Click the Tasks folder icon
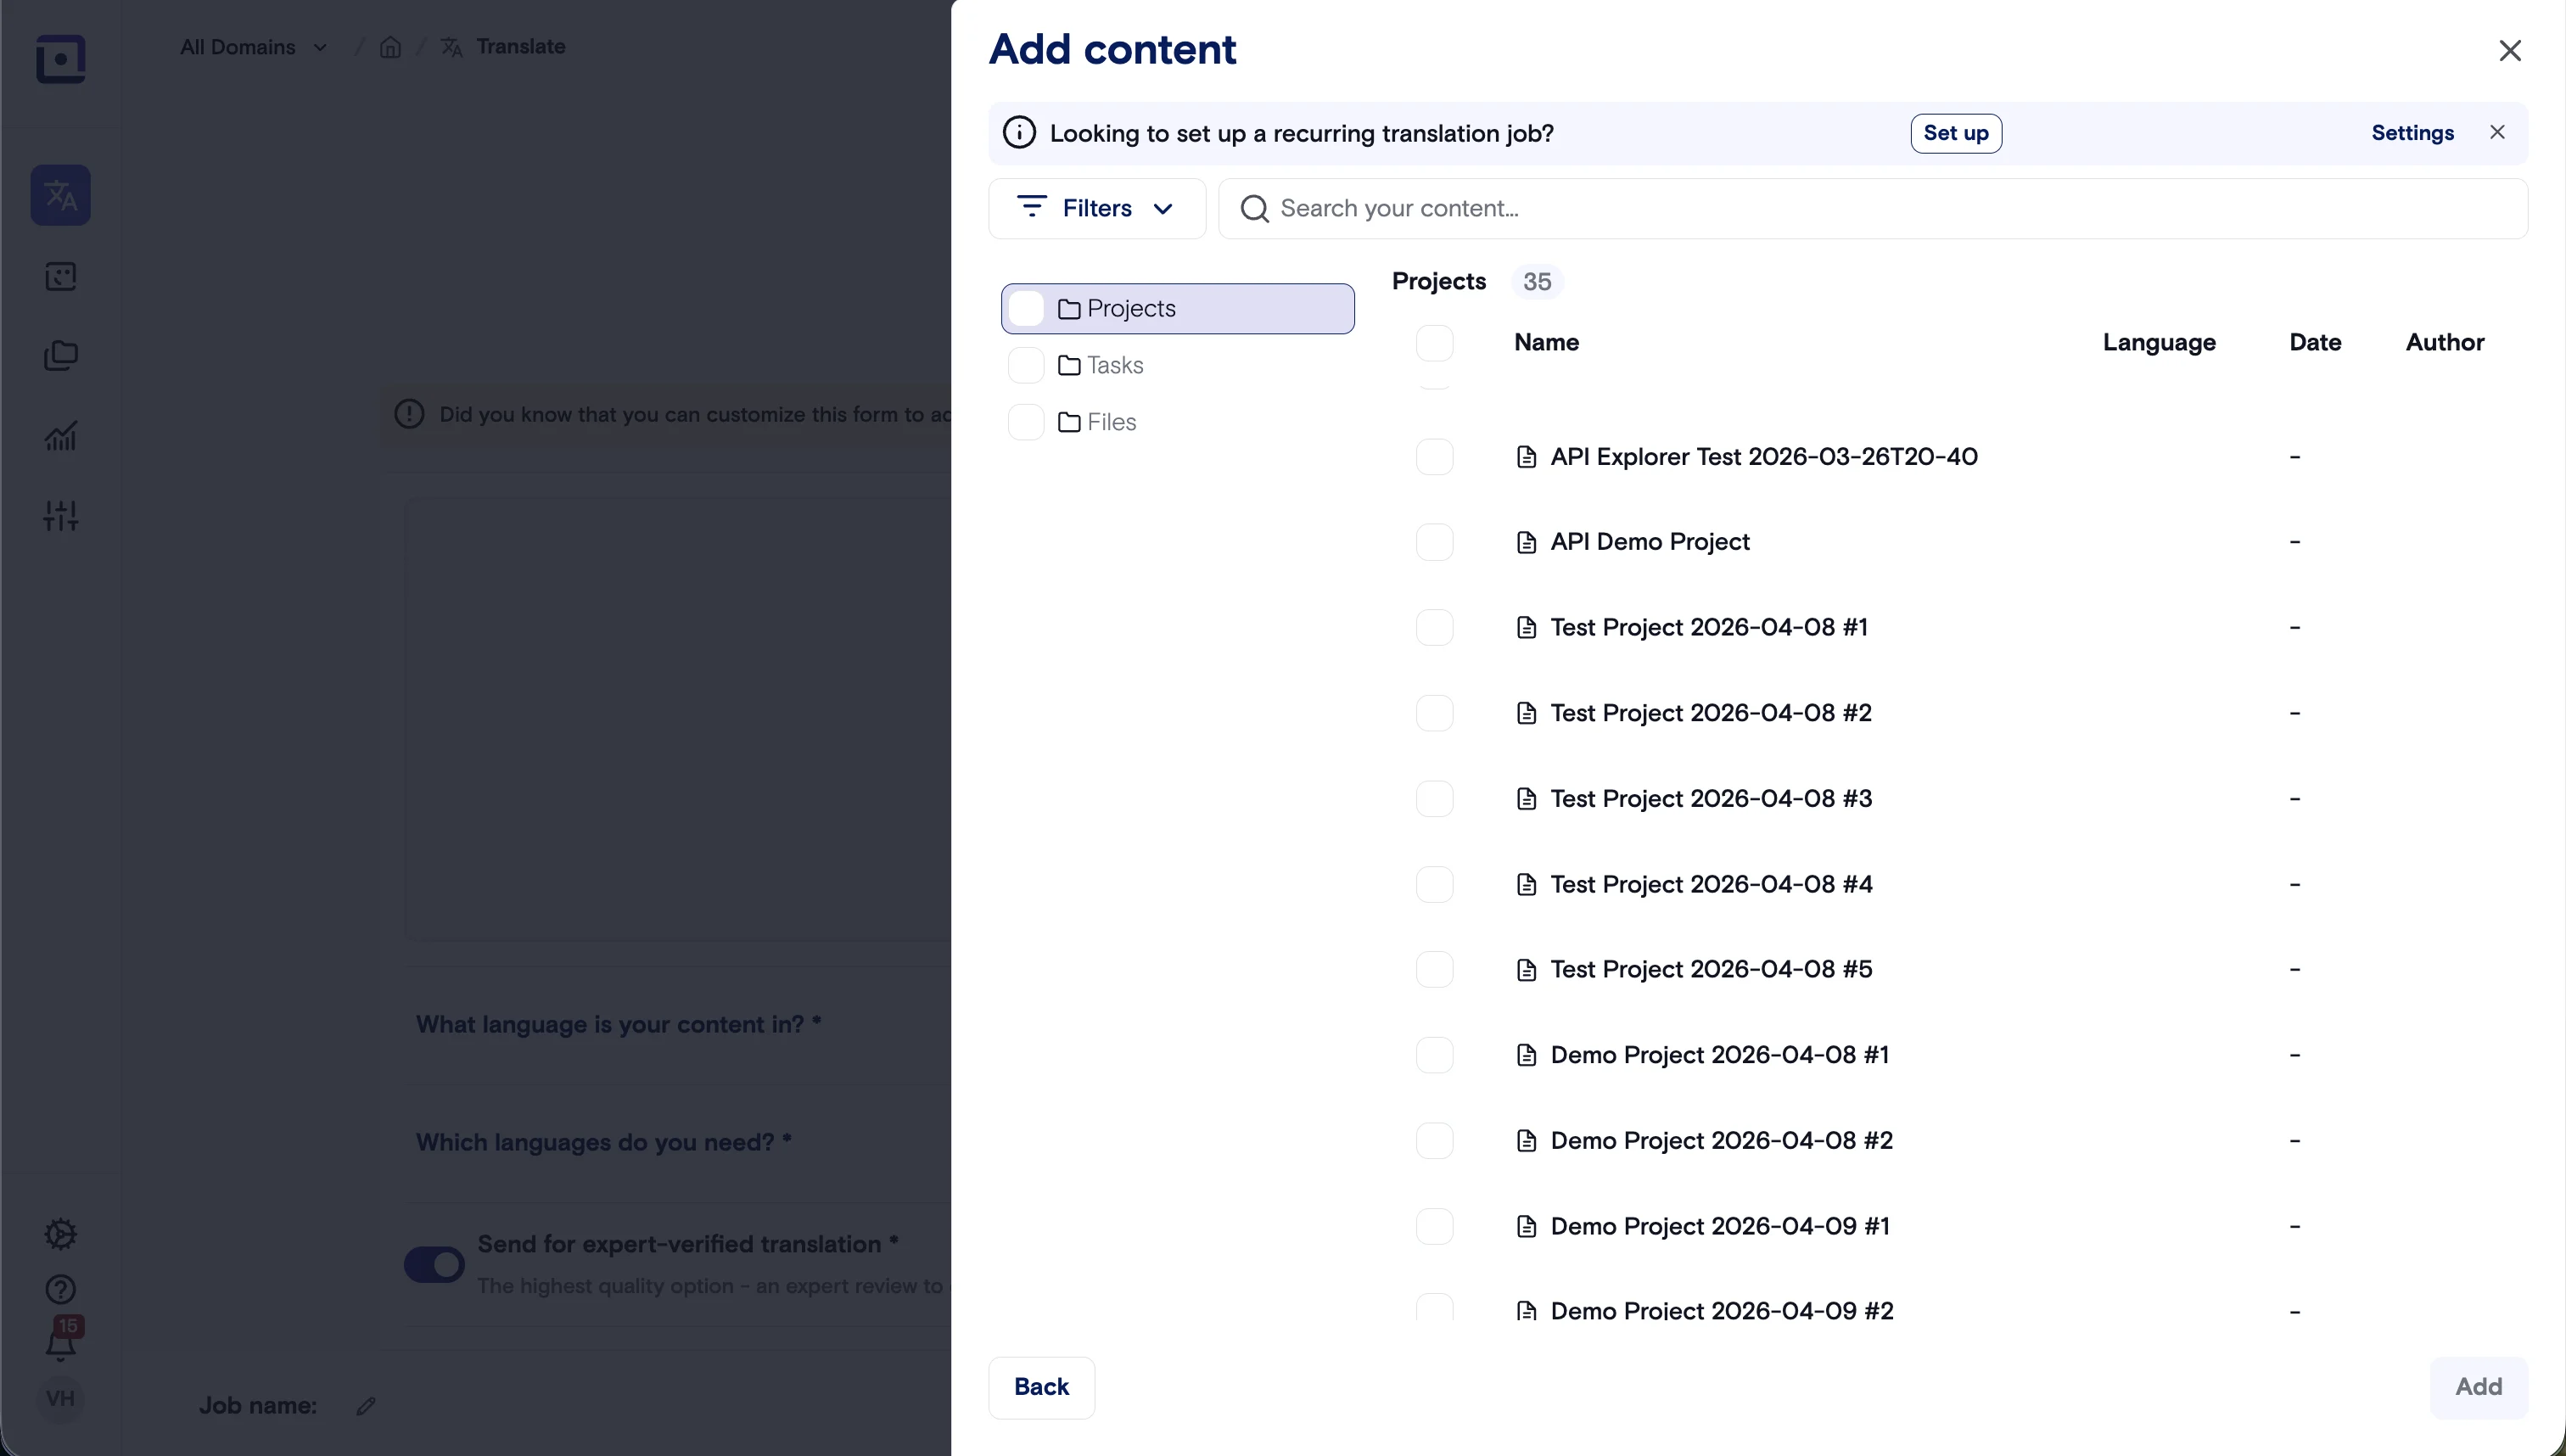This screenshot has height=1456, width=2566. [1069, 366]
